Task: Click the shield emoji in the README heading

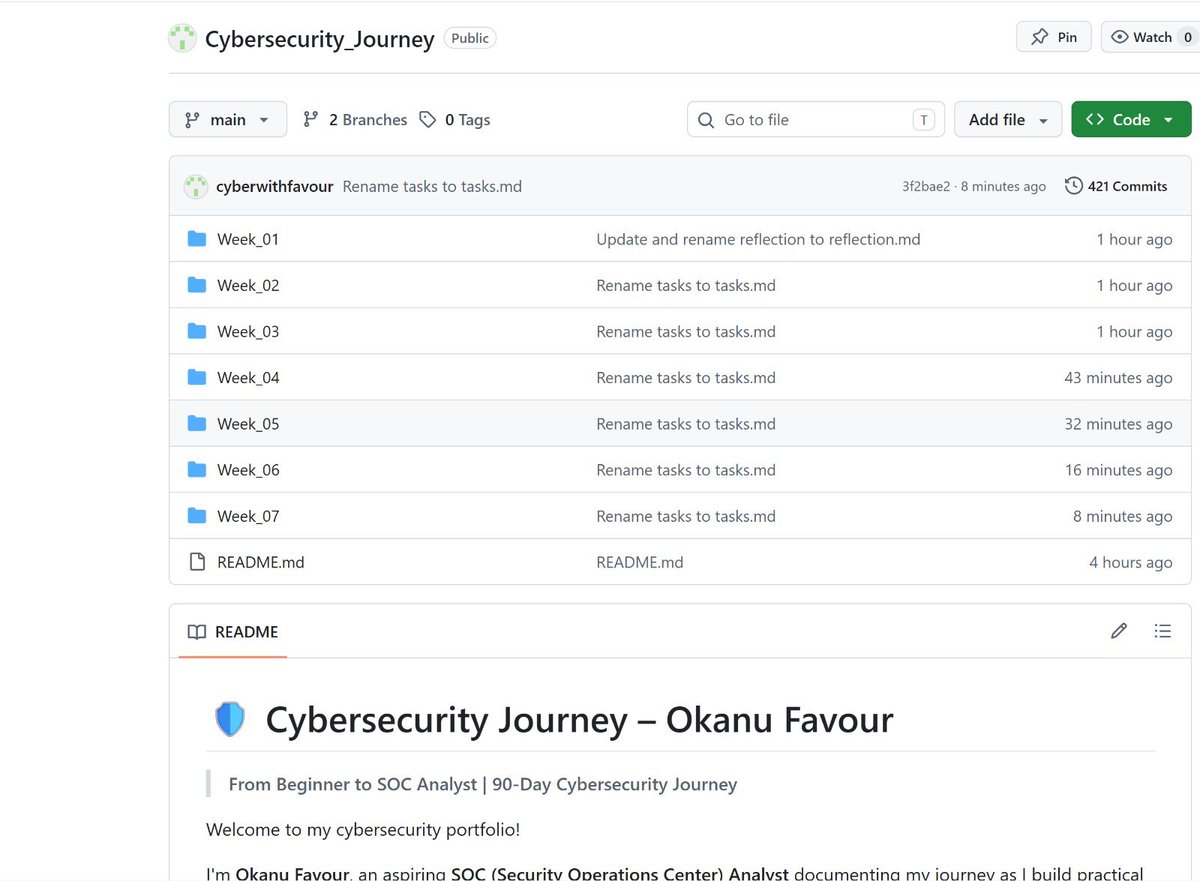Action: coord(230,719)
